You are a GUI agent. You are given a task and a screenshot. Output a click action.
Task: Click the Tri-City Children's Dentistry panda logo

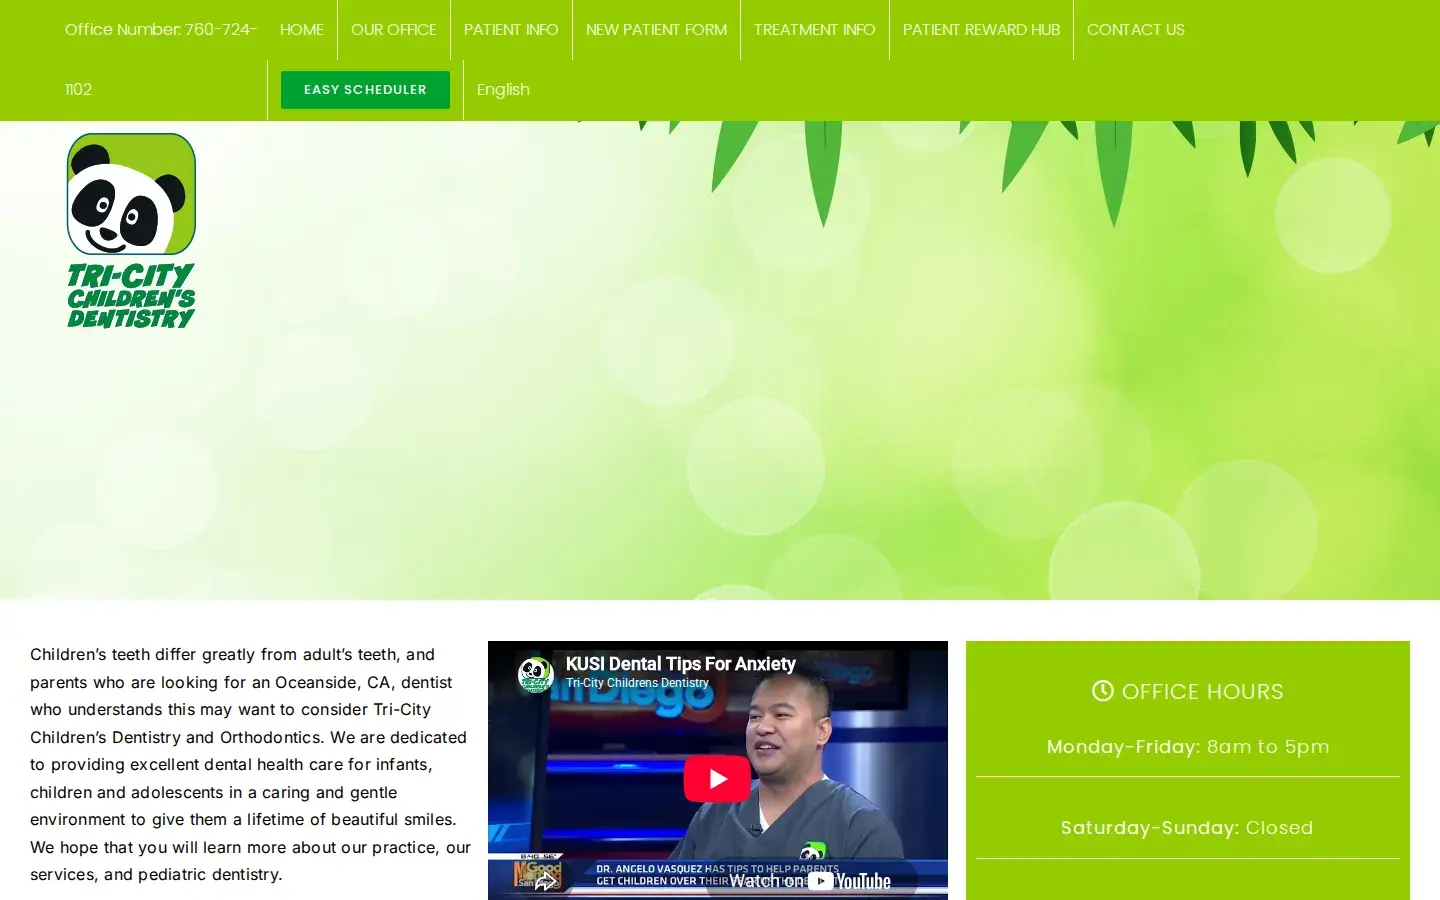coord(131,230)
